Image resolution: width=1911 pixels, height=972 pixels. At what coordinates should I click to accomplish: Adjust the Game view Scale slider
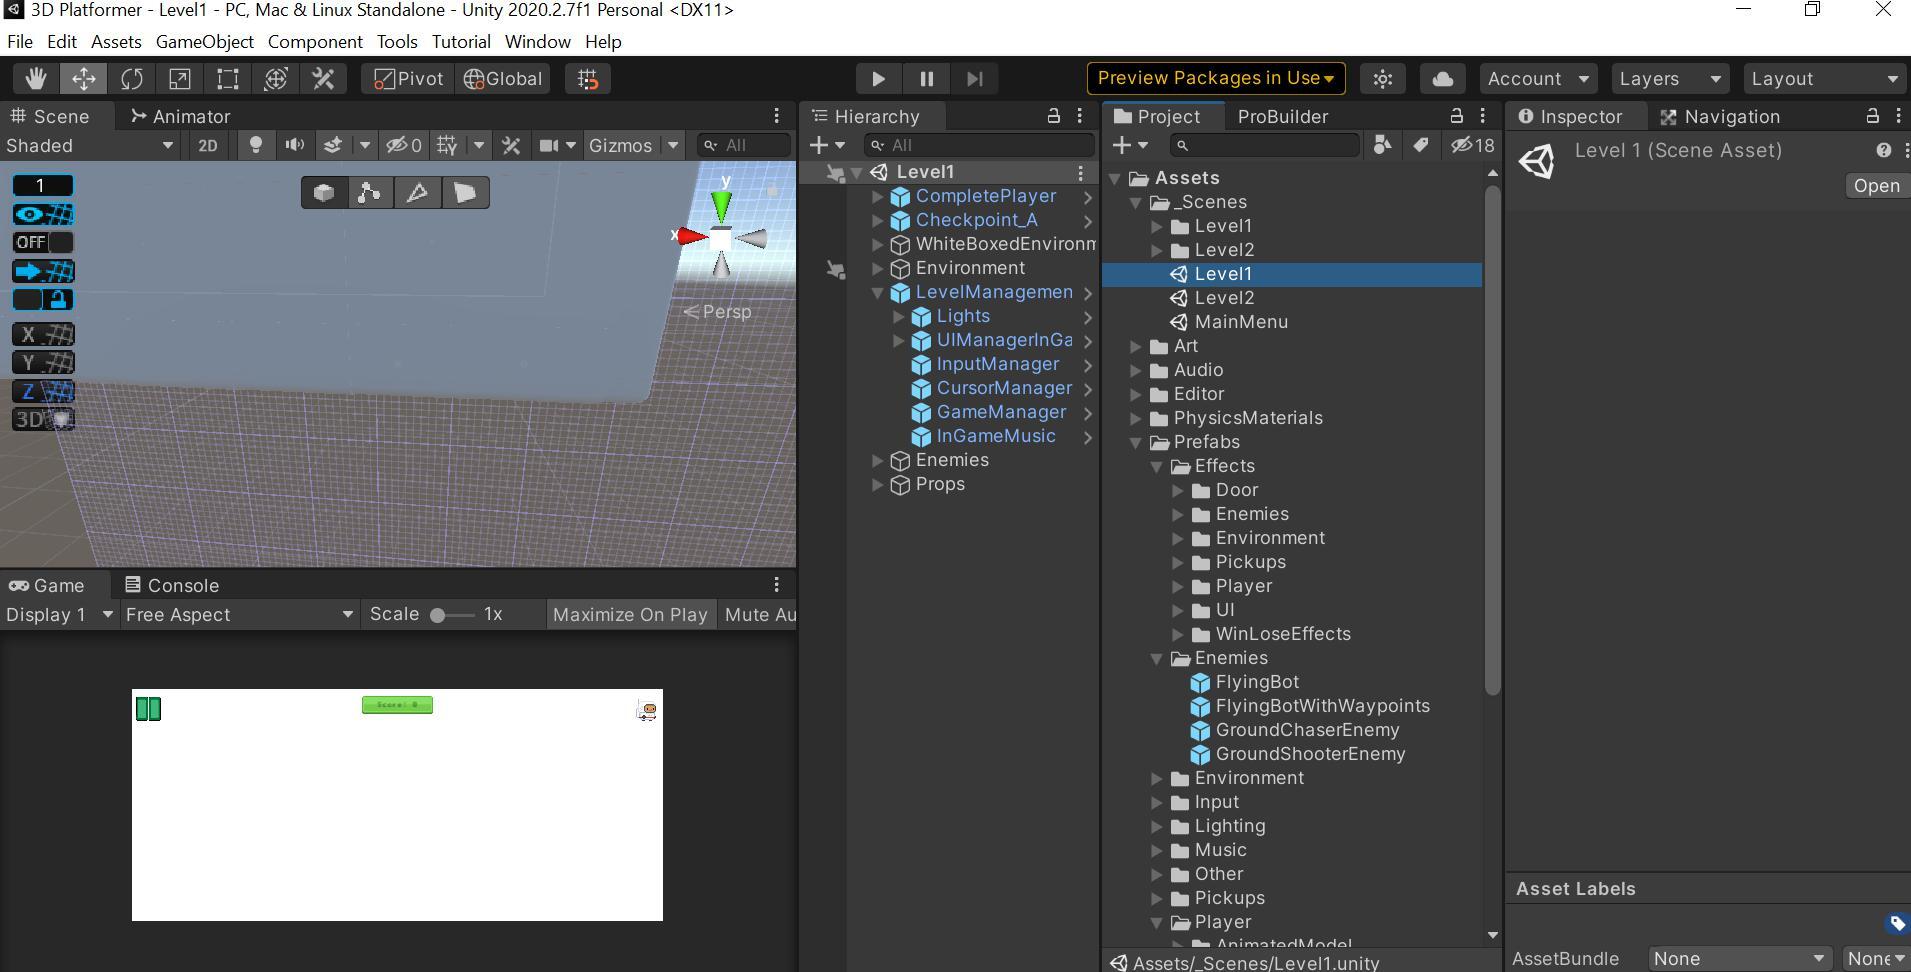tap(438, 615)
